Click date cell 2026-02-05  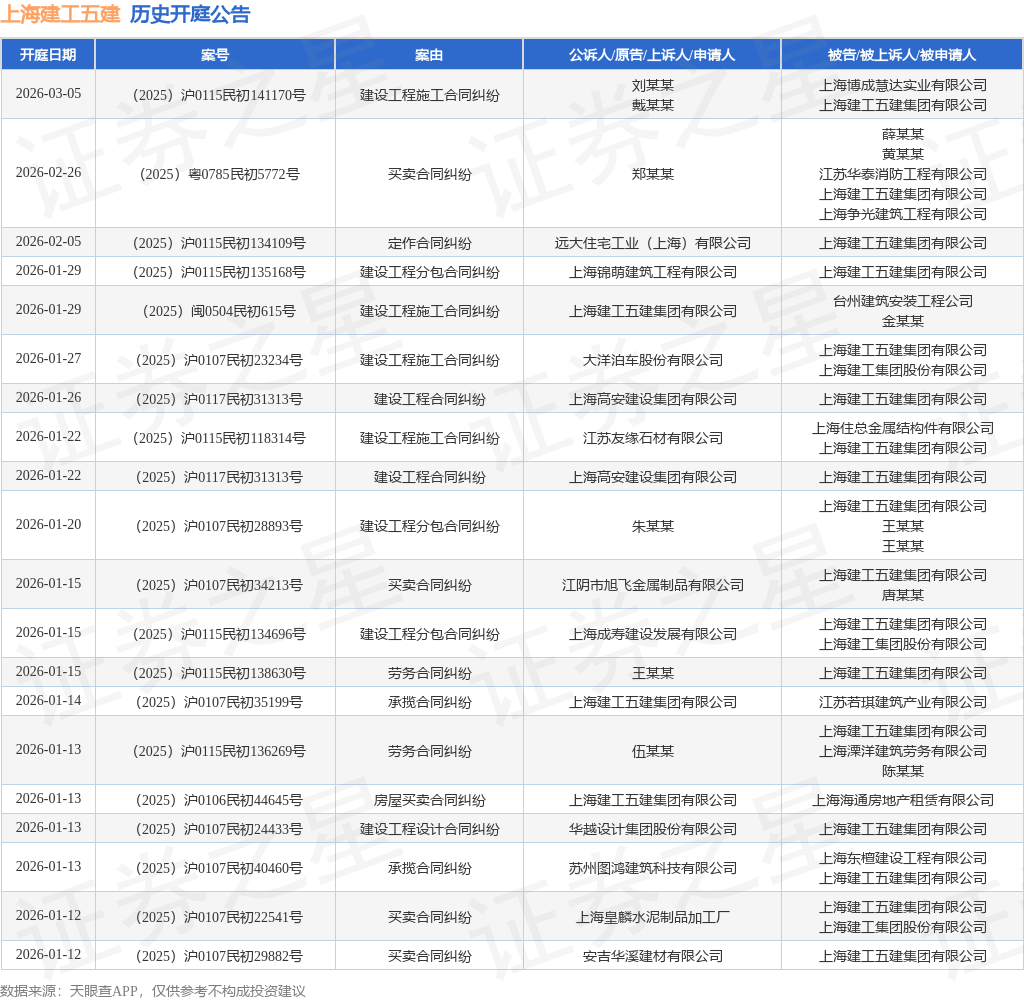(x=48, y=242)
